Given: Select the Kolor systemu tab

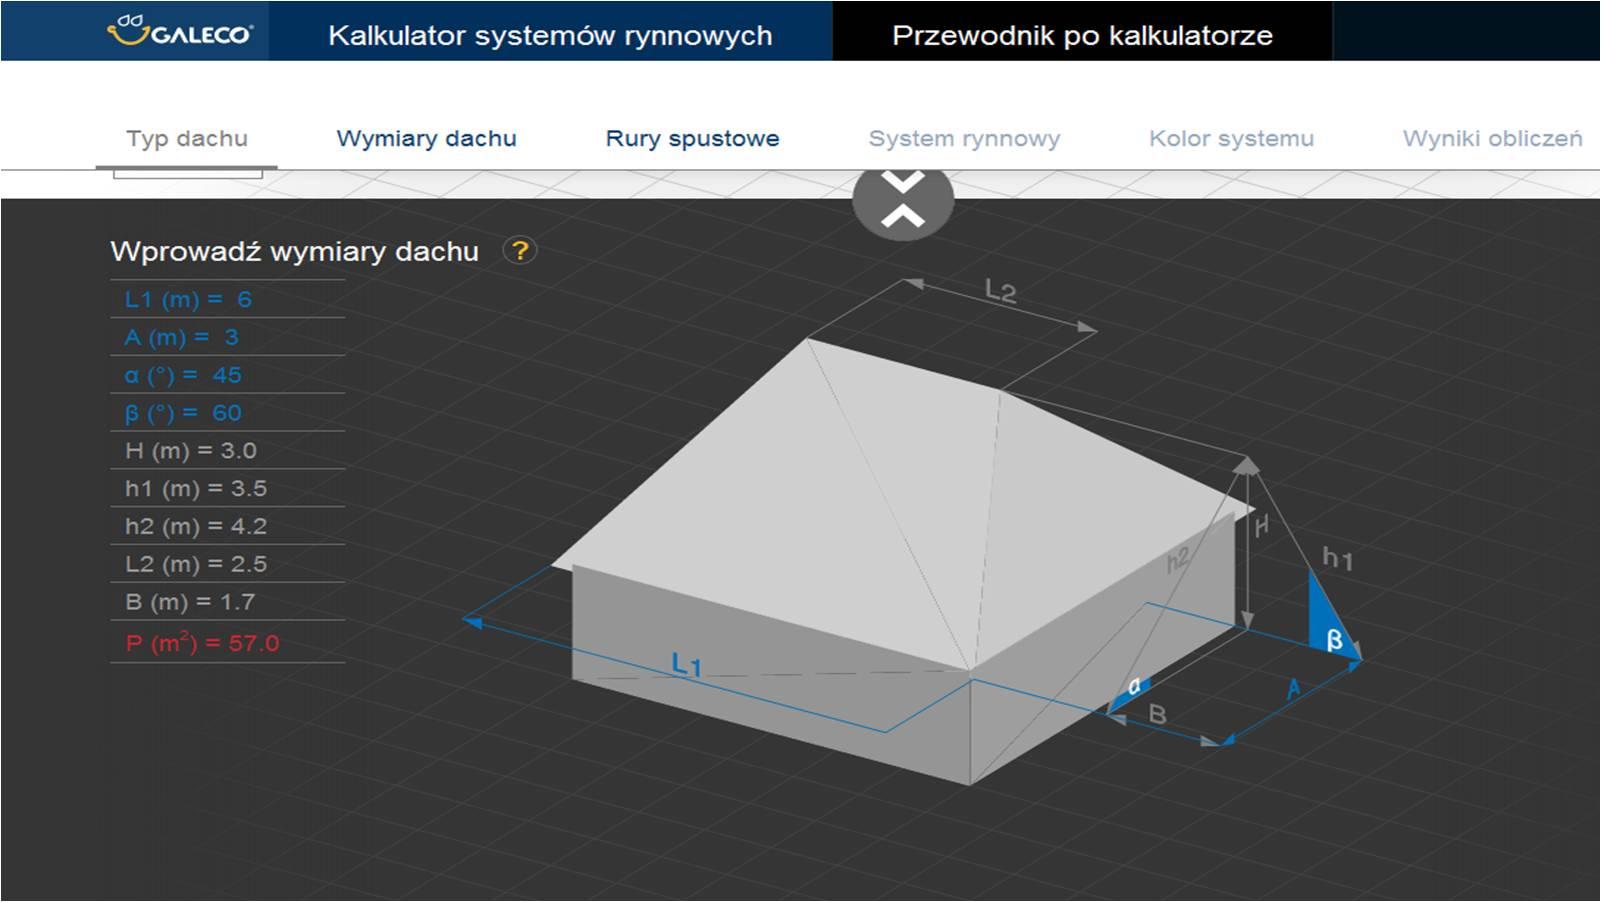Looking at the screenshot, I should click(x=1231, y=139).
